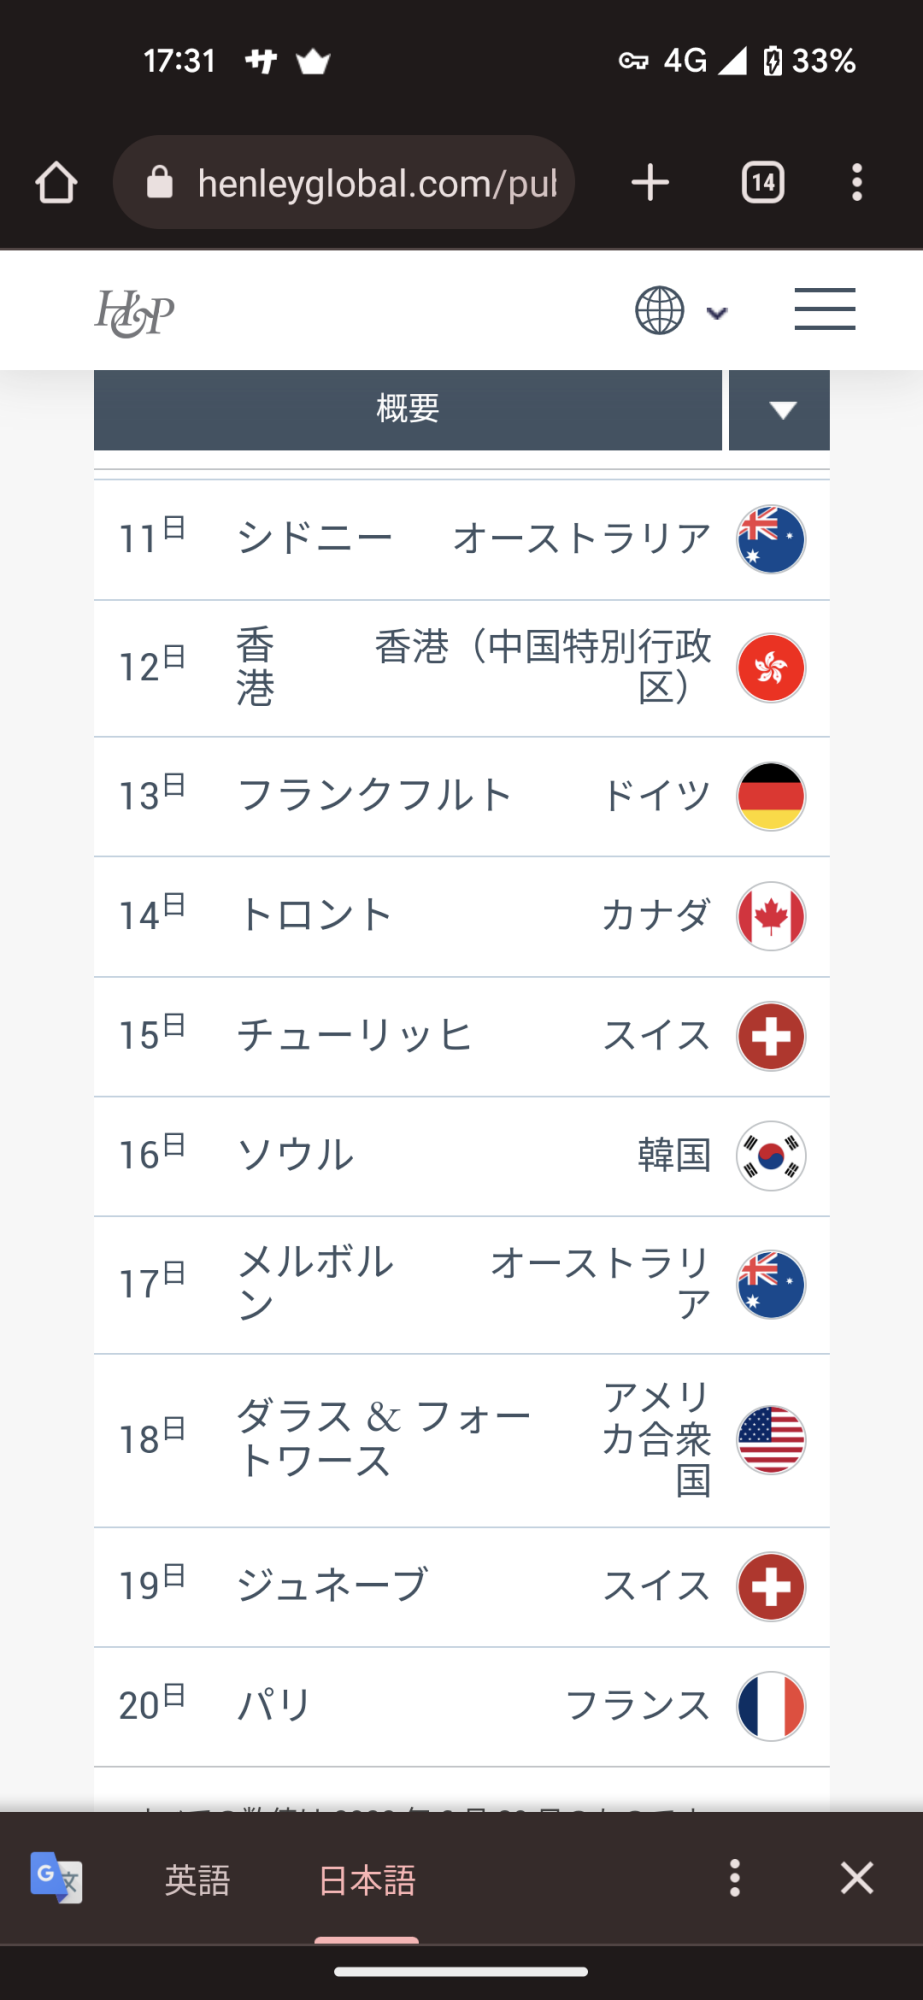Open translate bar more options menu

tap(735, 1878)
